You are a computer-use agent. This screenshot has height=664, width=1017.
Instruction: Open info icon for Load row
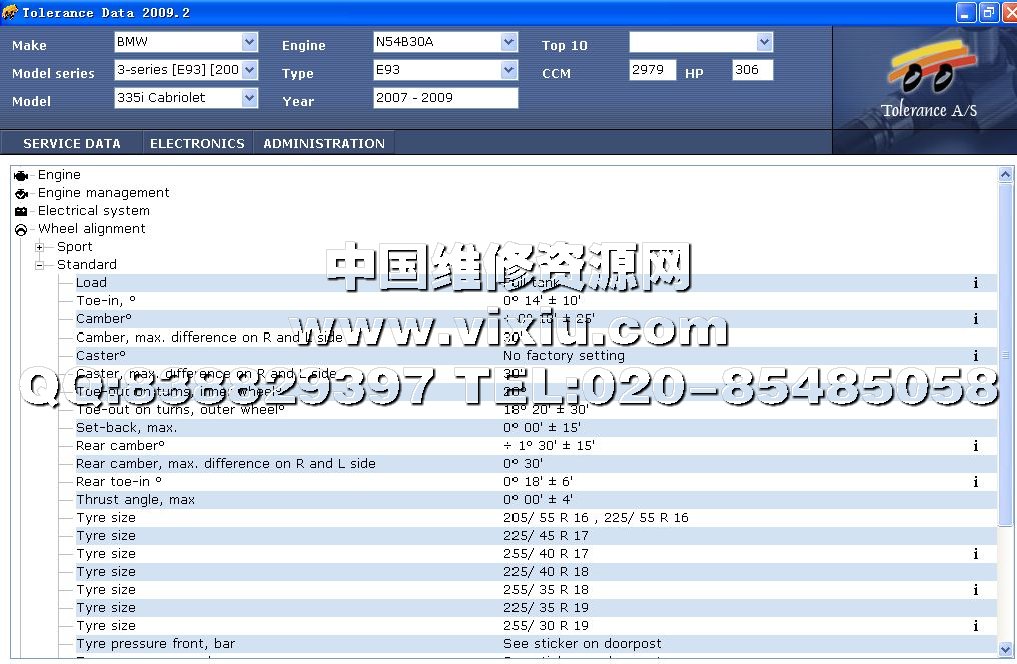point(976,283)
